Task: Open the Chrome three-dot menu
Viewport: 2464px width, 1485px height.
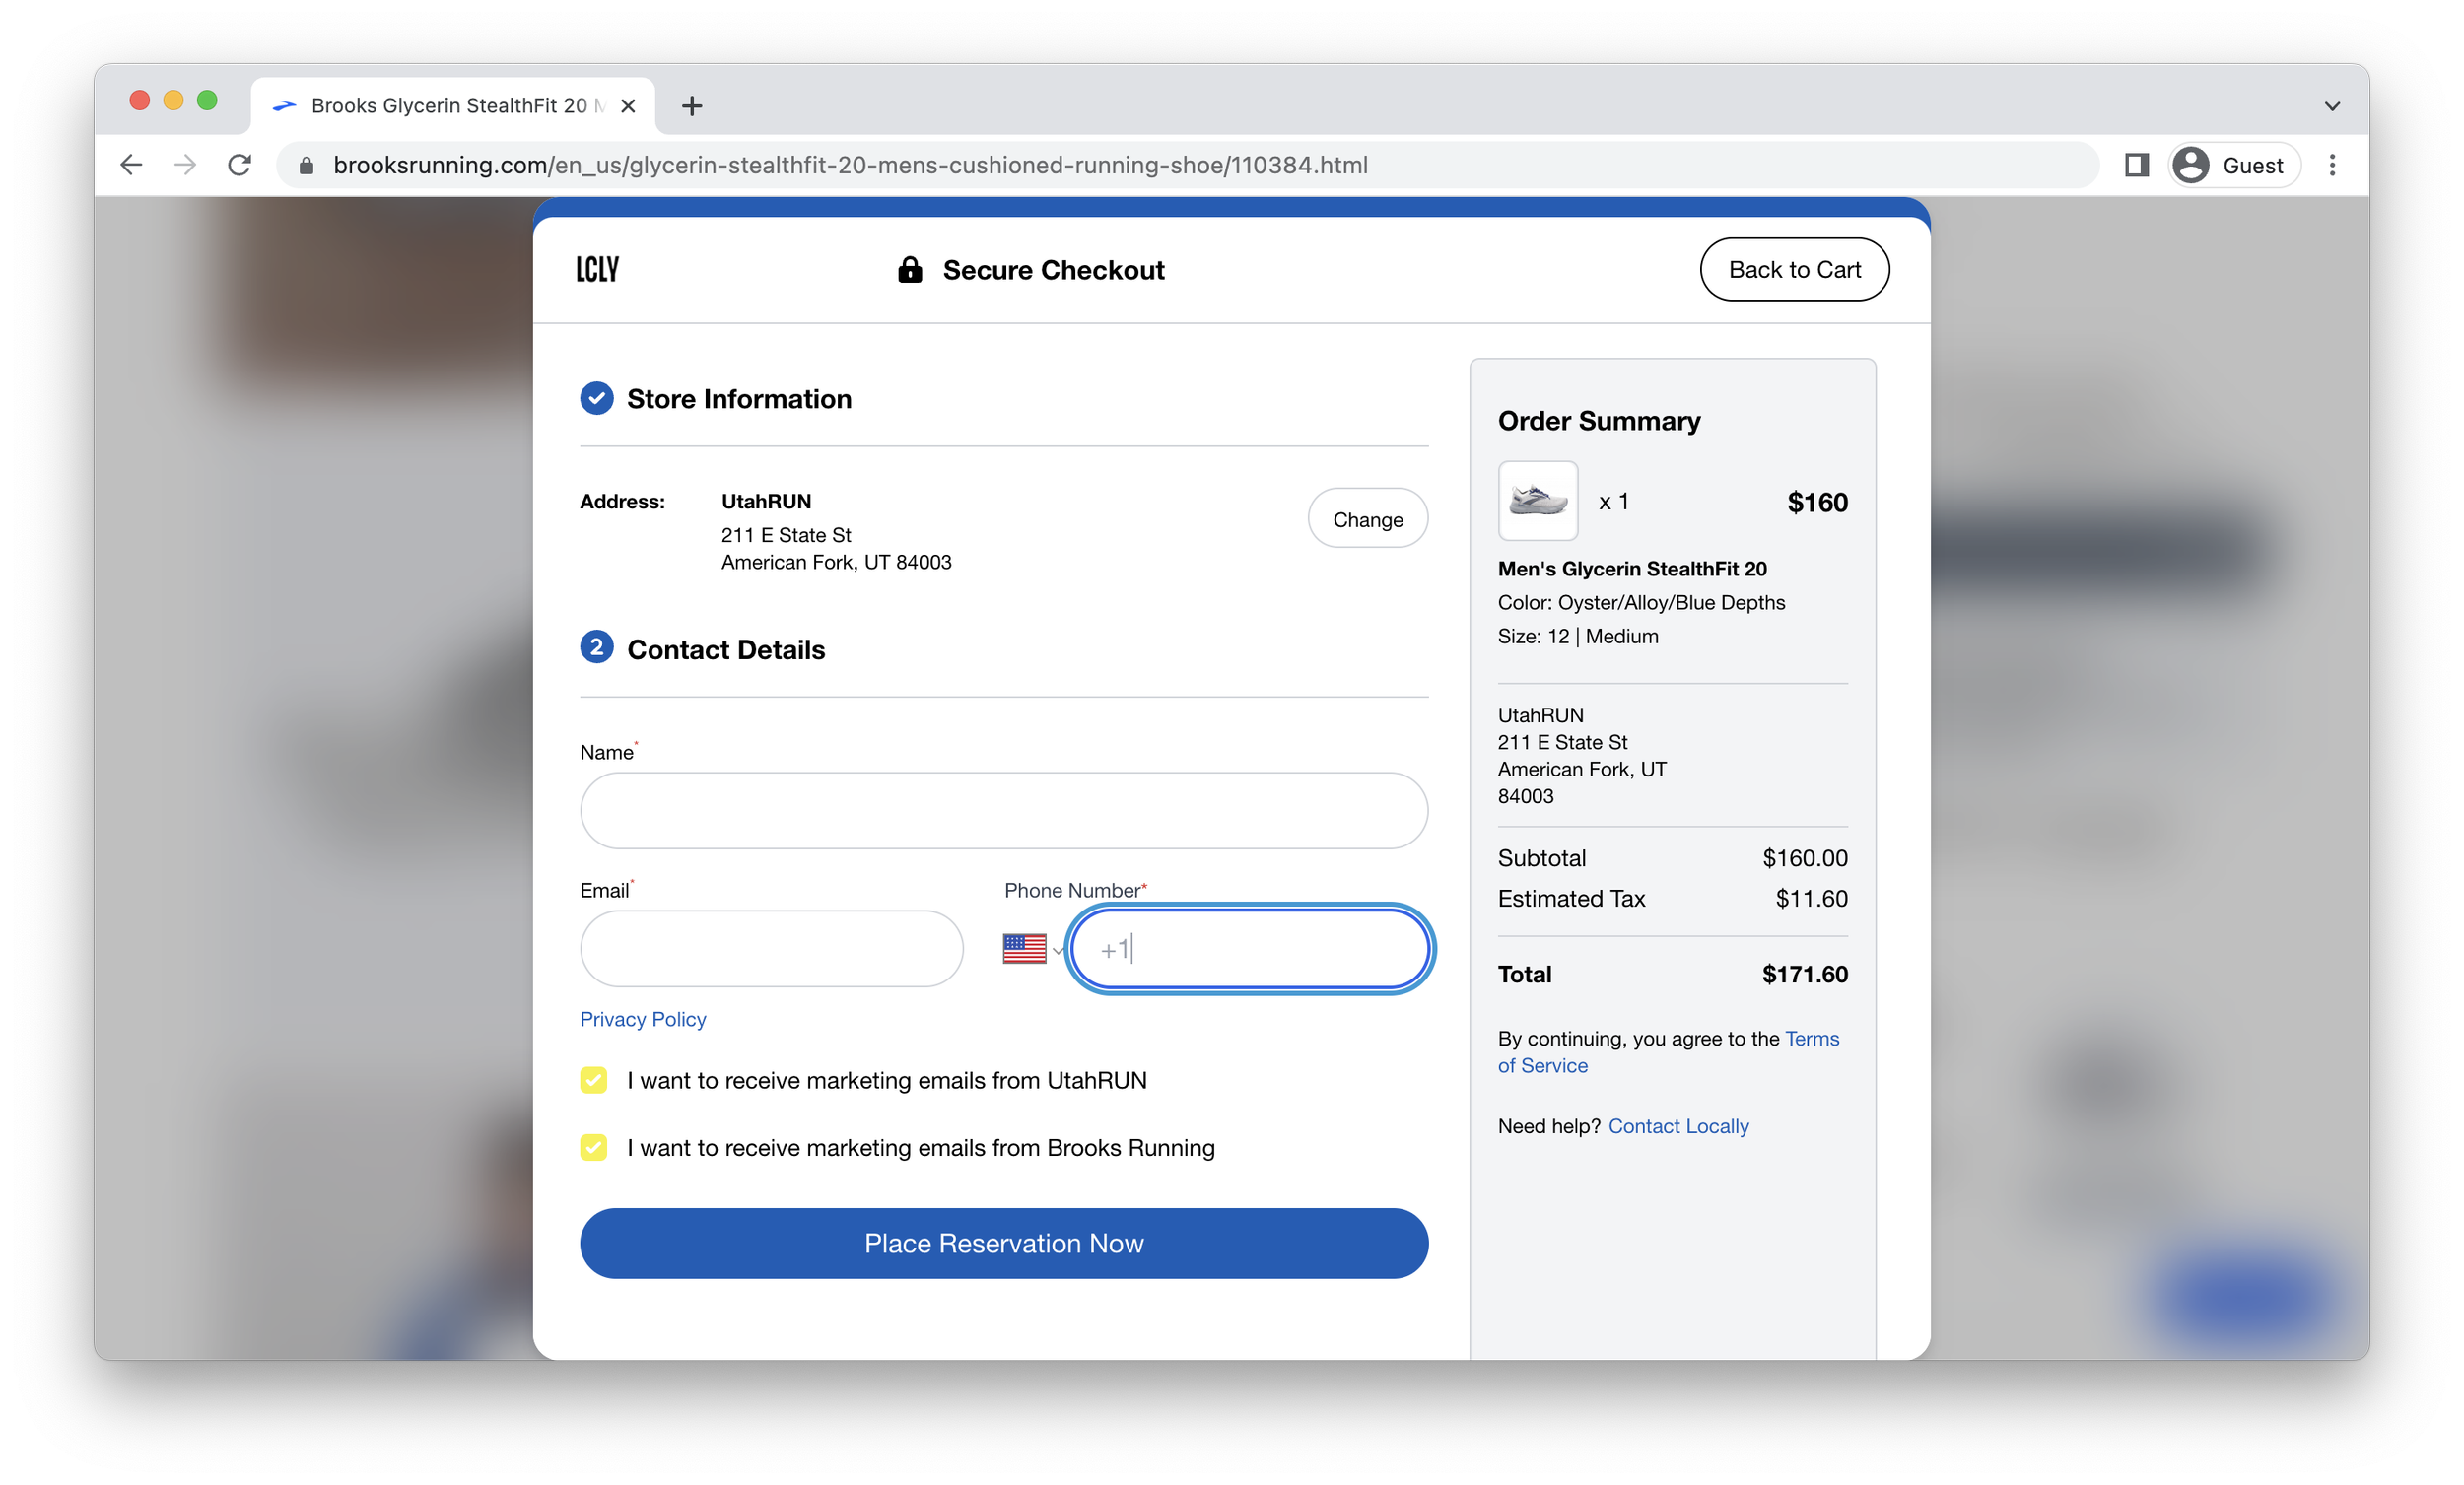Action: pyautogui.click(x=2332, y=165)
